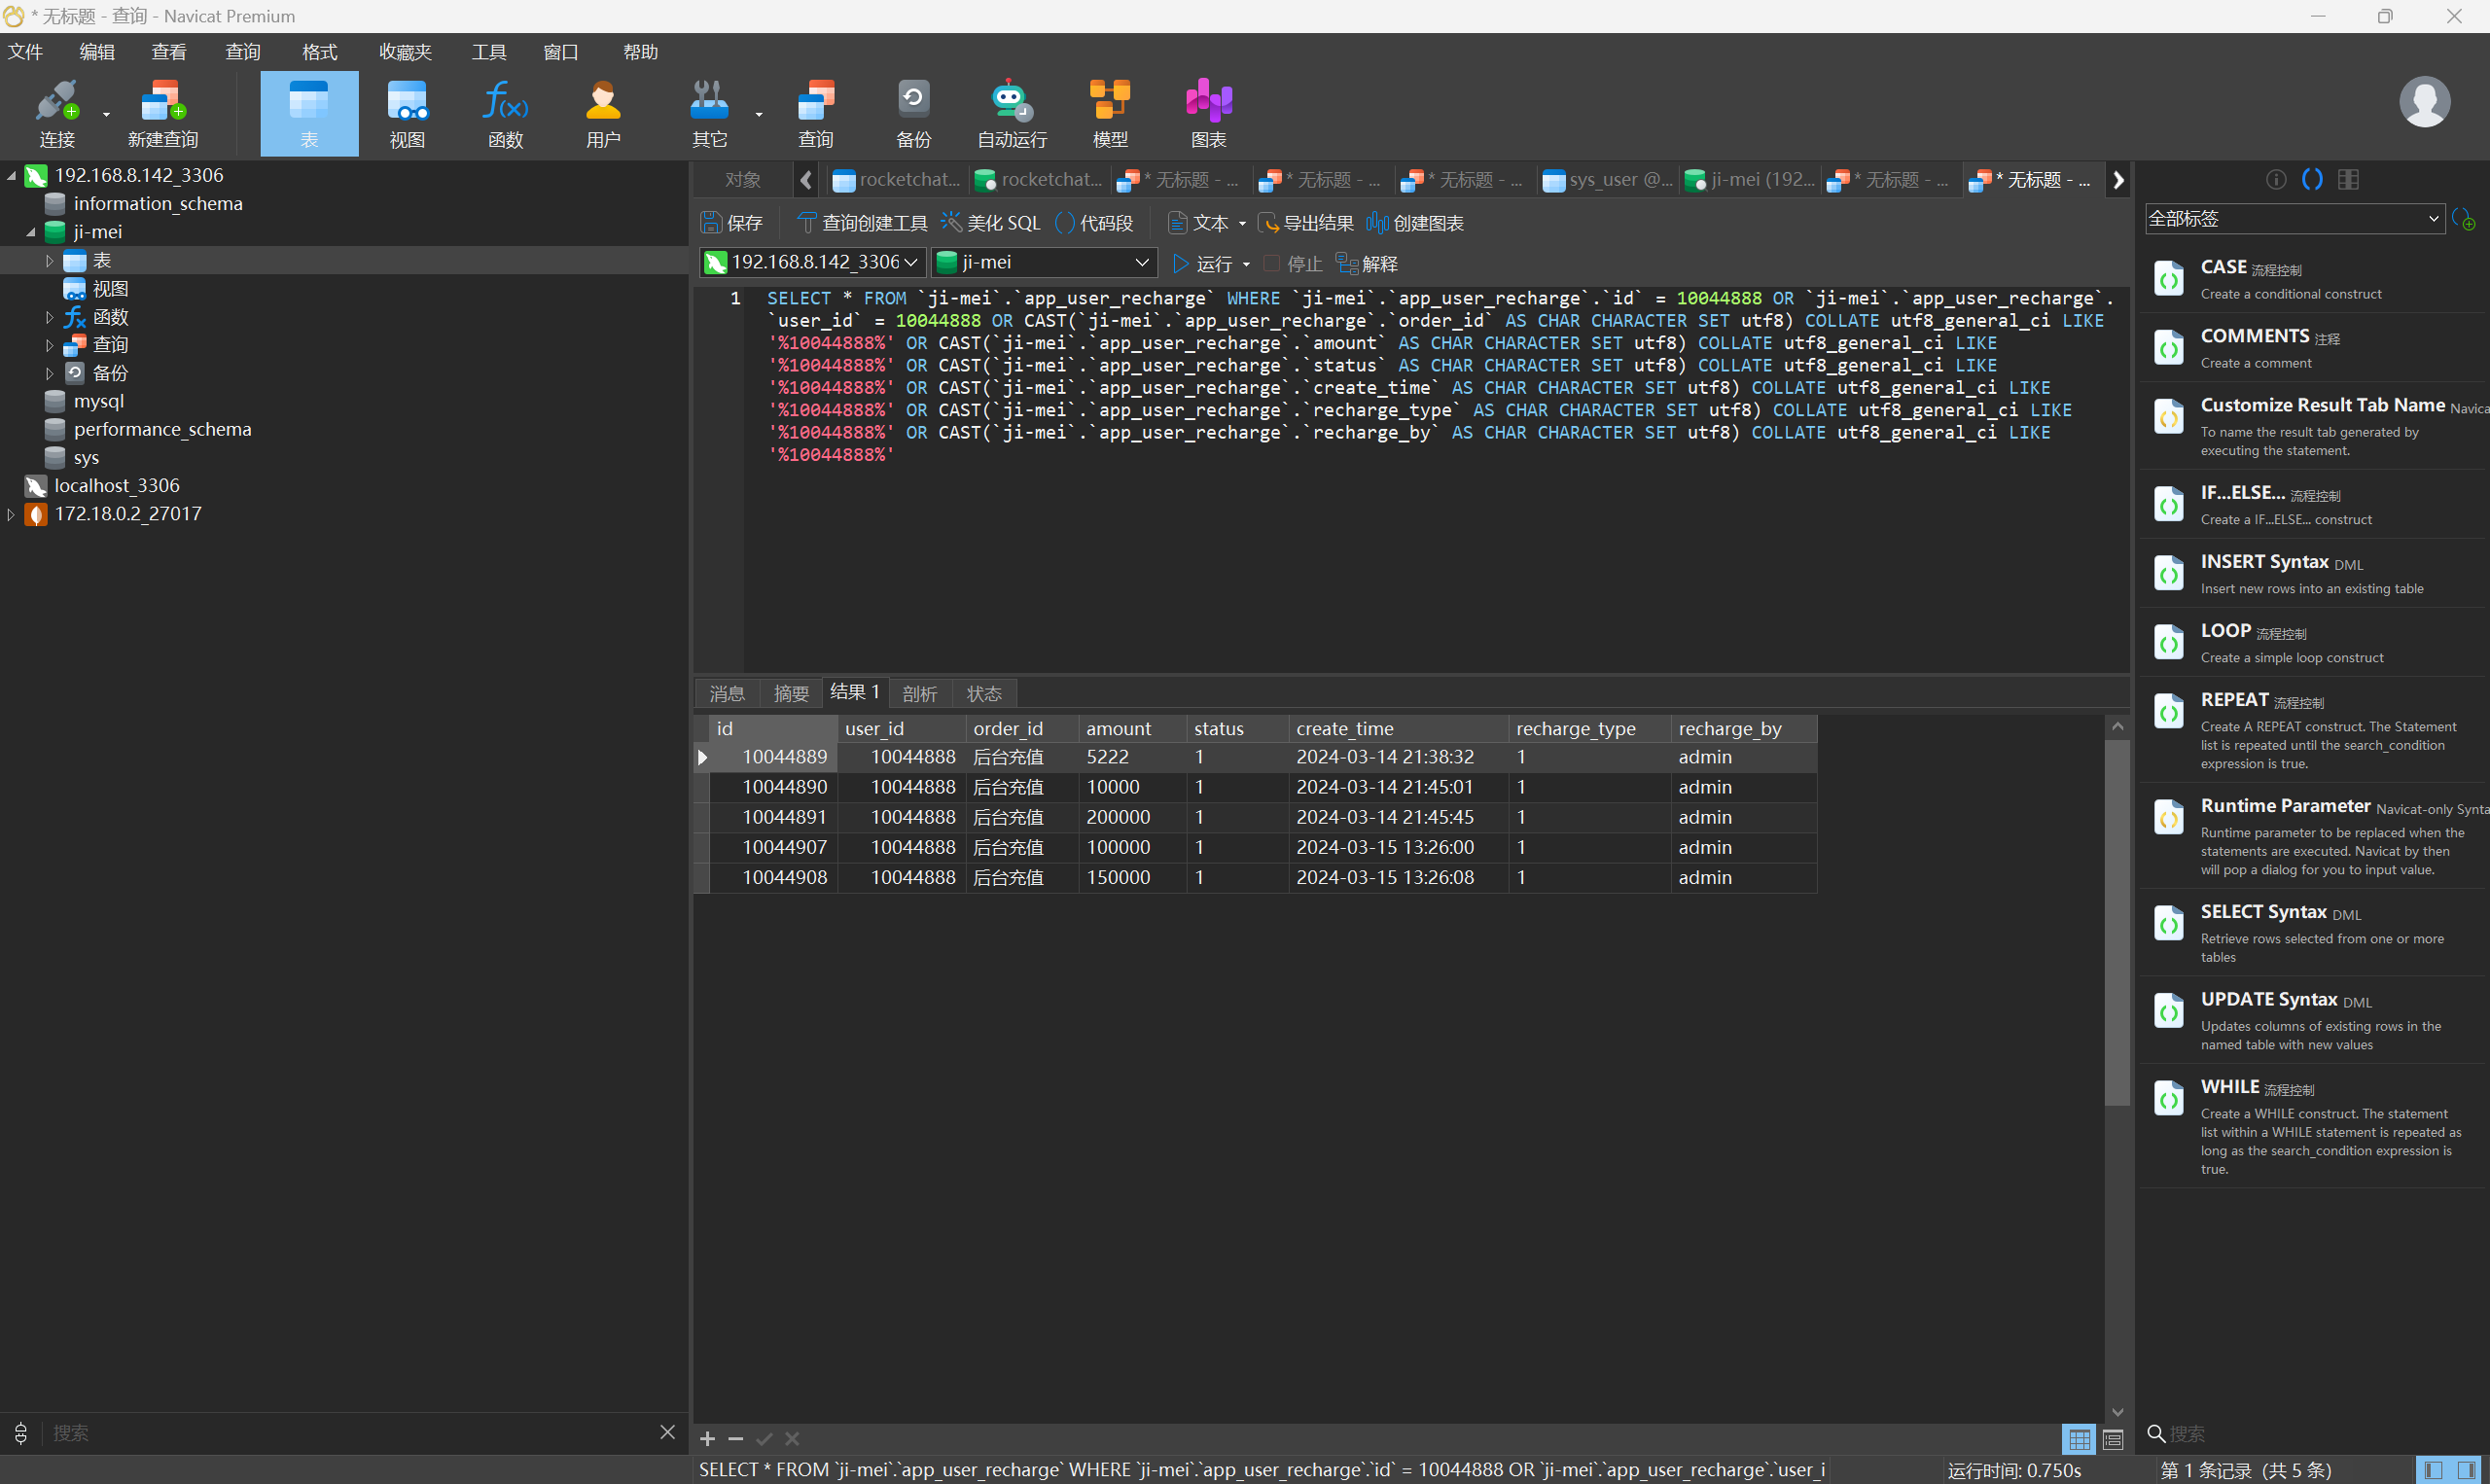Click the results vertical scrollbar
Image resolution: width=2490 pixels, height=1484 pixels.
[2116, 920]
